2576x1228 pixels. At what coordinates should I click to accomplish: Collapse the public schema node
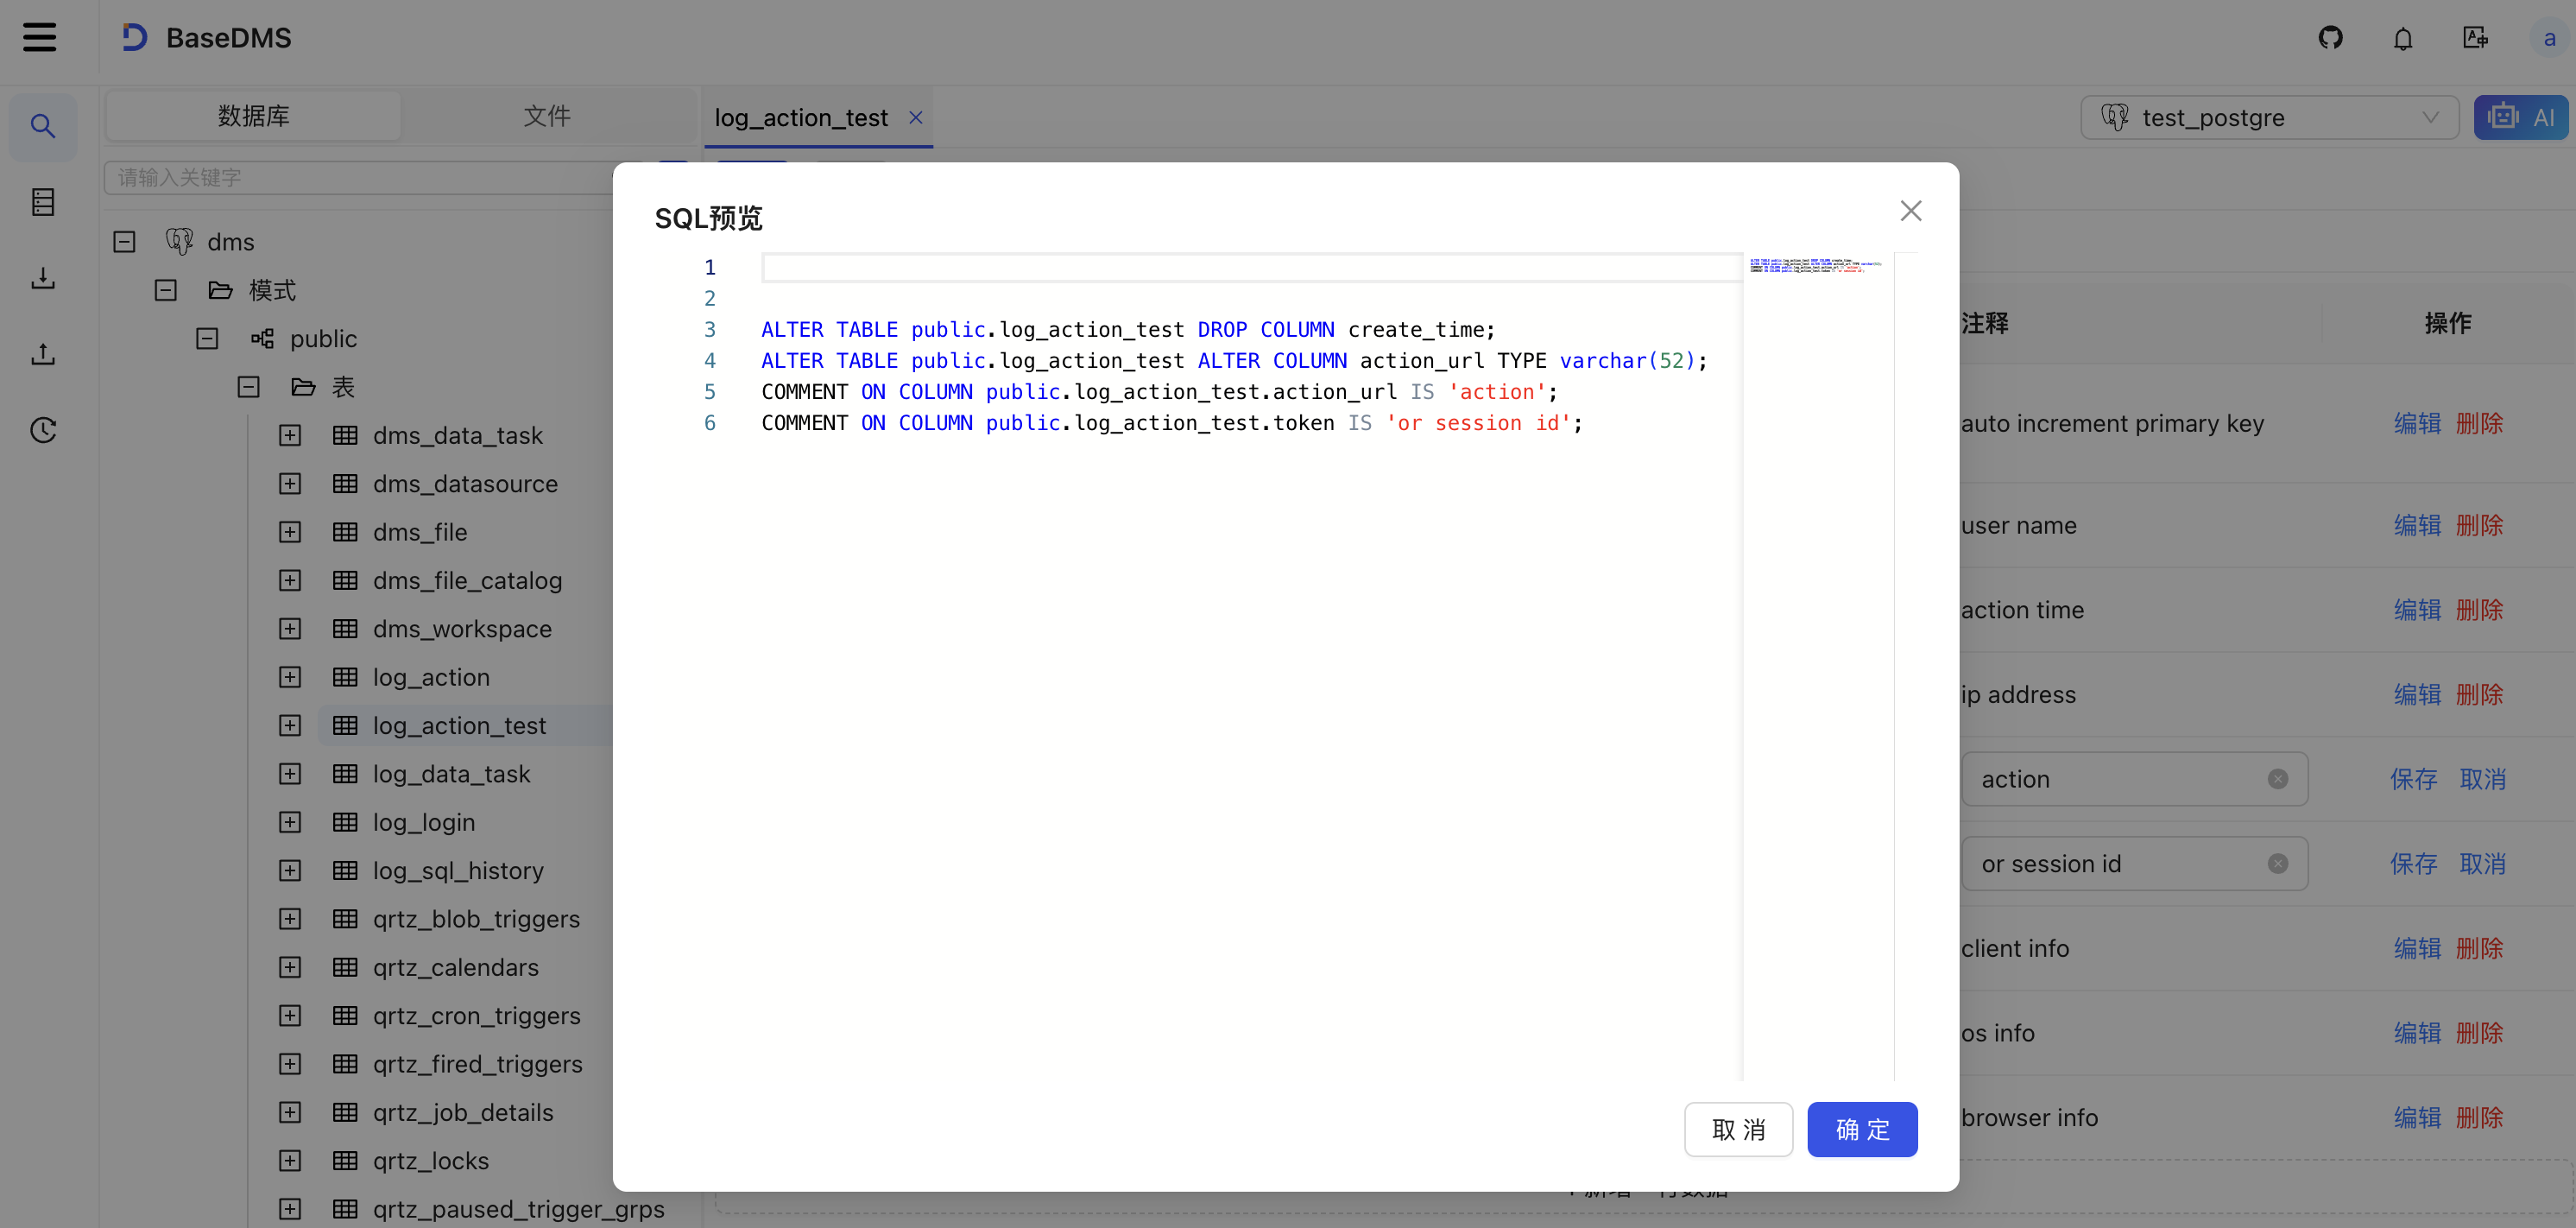click(207, 339)
